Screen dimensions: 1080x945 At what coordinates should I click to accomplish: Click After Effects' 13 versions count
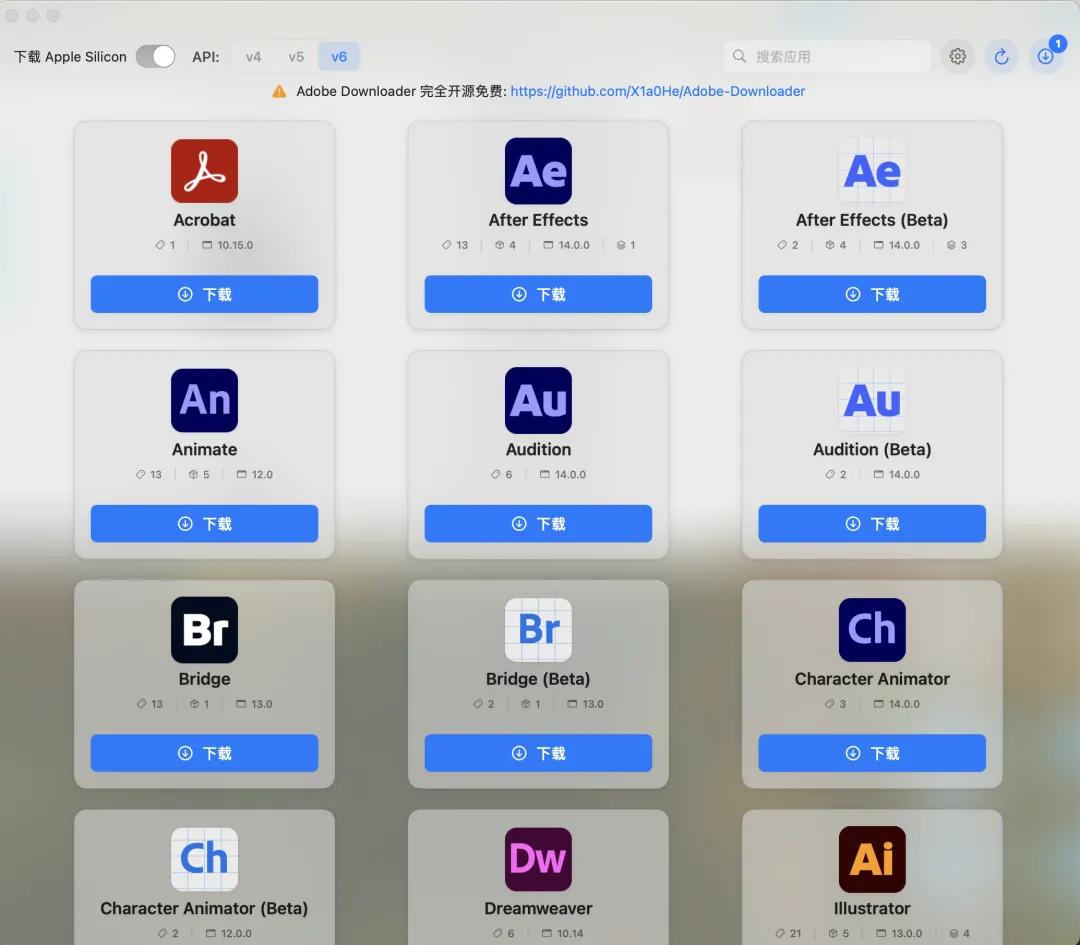pyautogui.click(x=461, y=245)
